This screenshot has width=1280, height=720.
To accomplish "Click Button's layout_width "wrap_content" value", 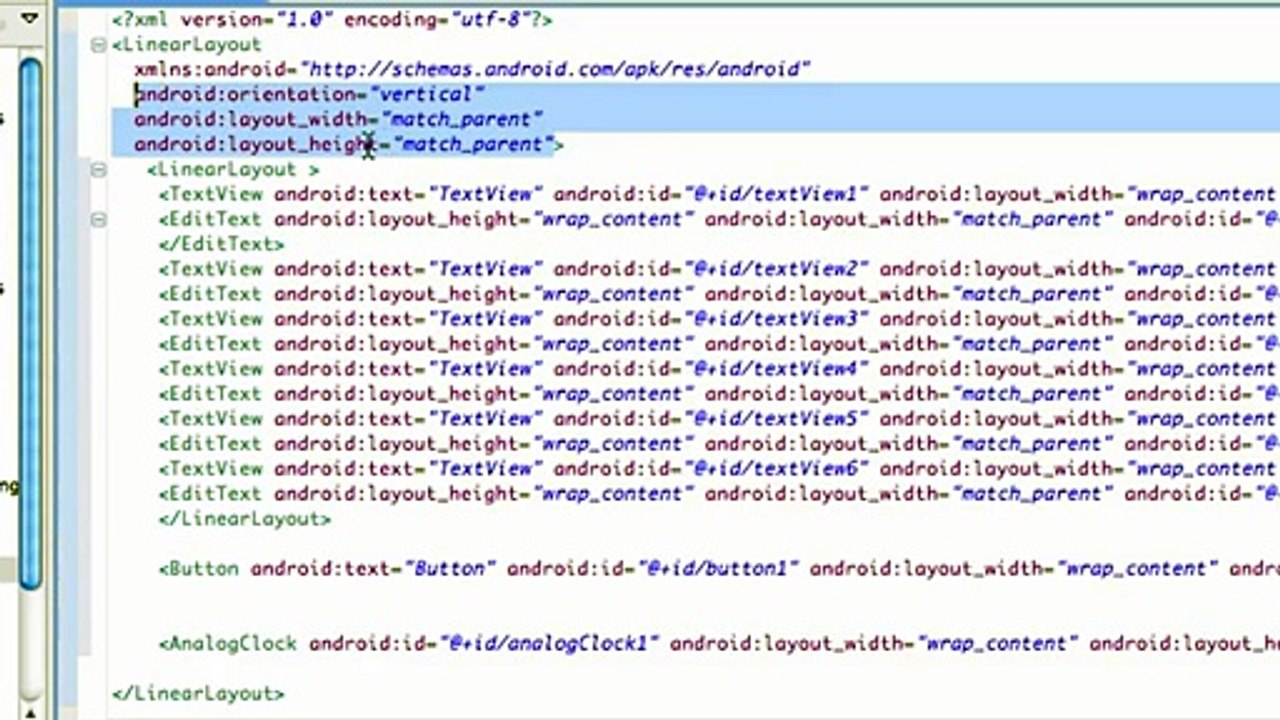I will tap(1138, 569).
